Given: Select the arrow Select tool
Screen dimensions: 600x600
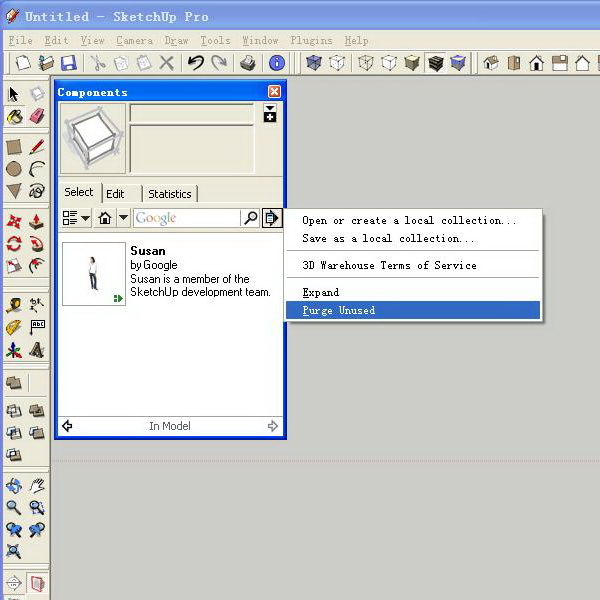Looking at the screenshot, I should [x=14, y=94].
